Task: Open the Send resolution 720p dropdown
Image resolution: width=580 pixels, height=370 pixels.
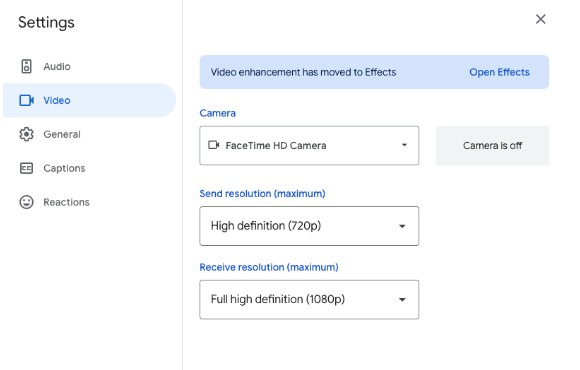Action: (x=309, y=226)
